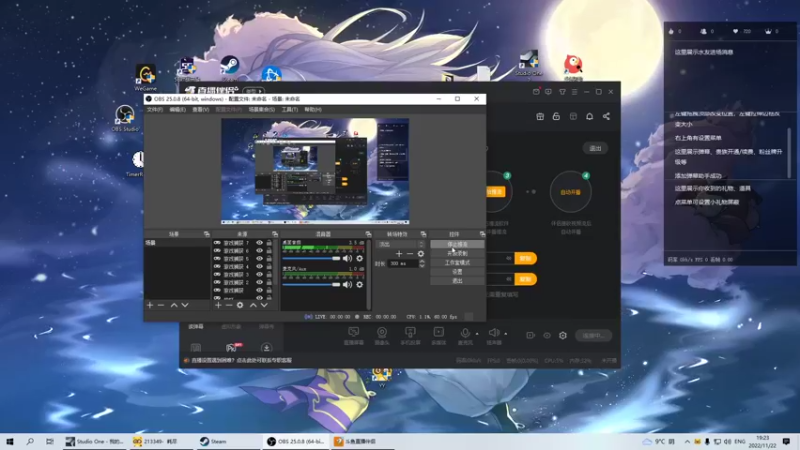800x450 pixels.
Task: Click the screen capture icon in companion bar
Action: tap(353, 333)
